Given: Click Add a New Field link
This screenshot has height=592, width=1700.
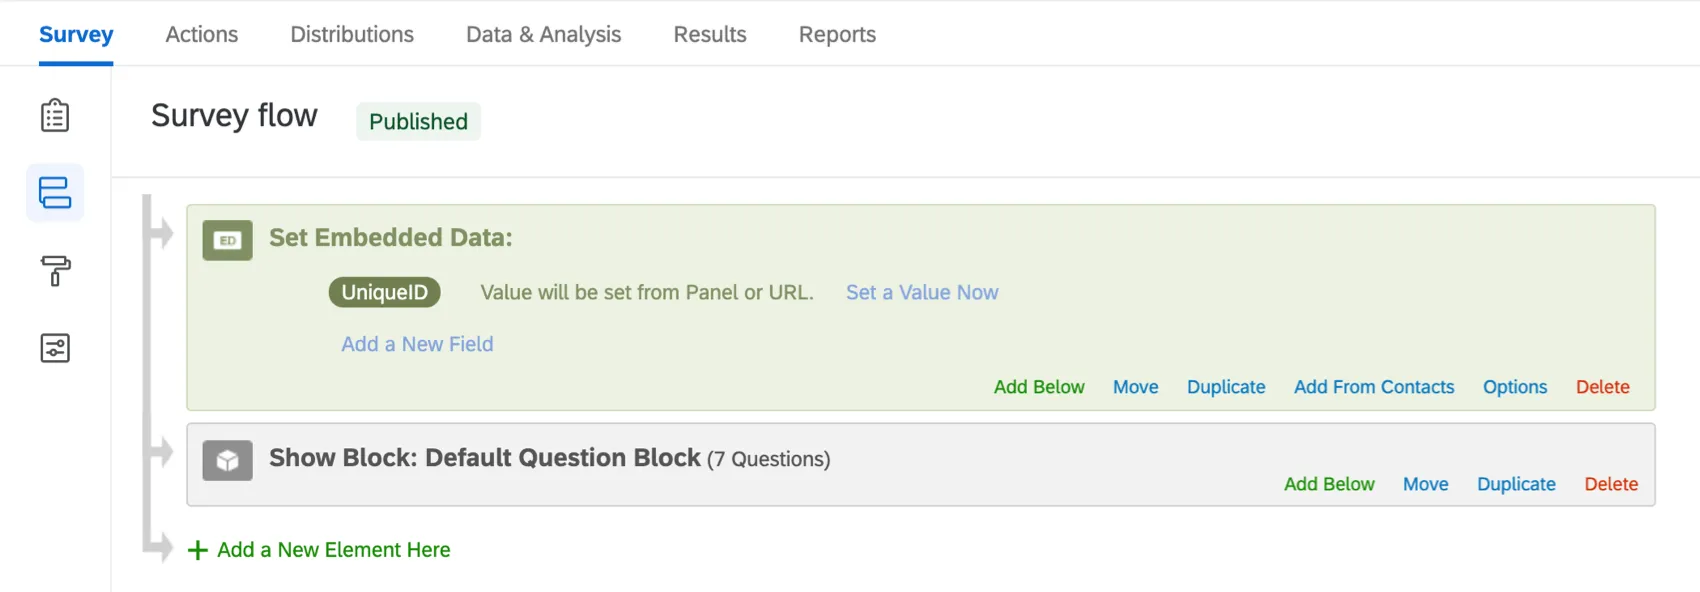Looking at the screenshot, I should point(417,344).
